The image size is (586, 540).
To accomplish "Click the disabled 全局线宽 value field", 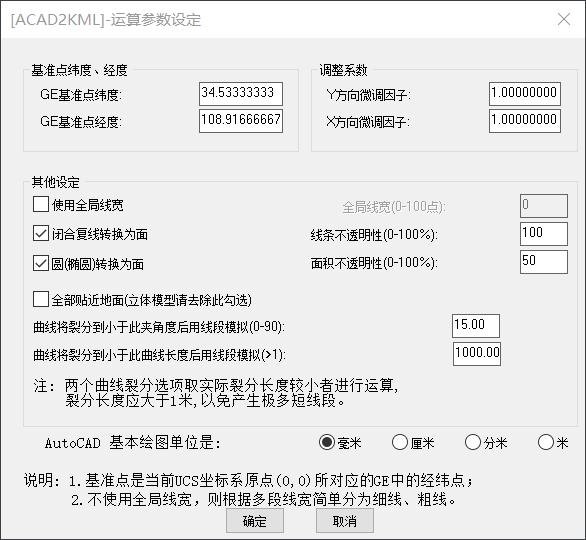I will tap(544, 206).
